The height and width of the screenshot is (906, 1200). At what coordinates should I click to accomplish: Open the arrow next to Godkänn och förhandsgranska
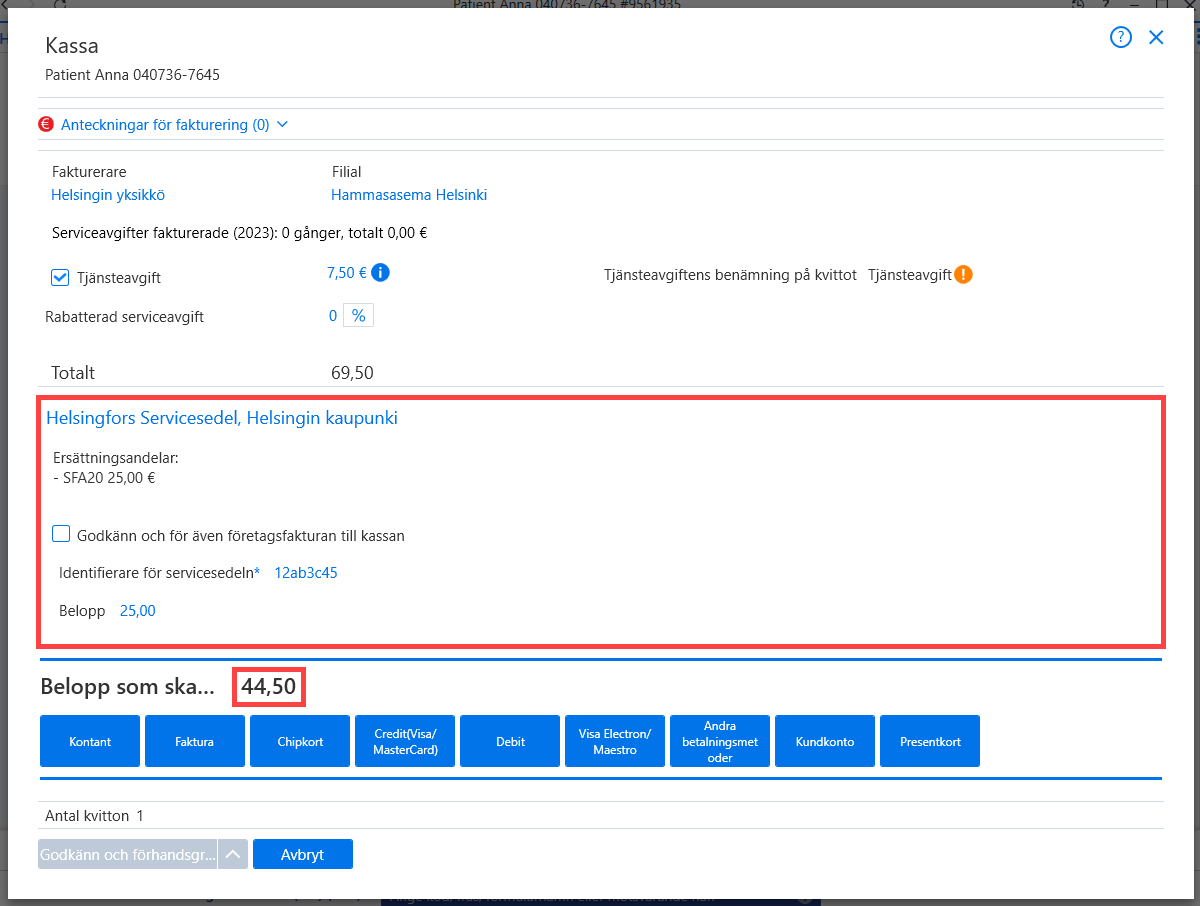click(x=233, y=854)
